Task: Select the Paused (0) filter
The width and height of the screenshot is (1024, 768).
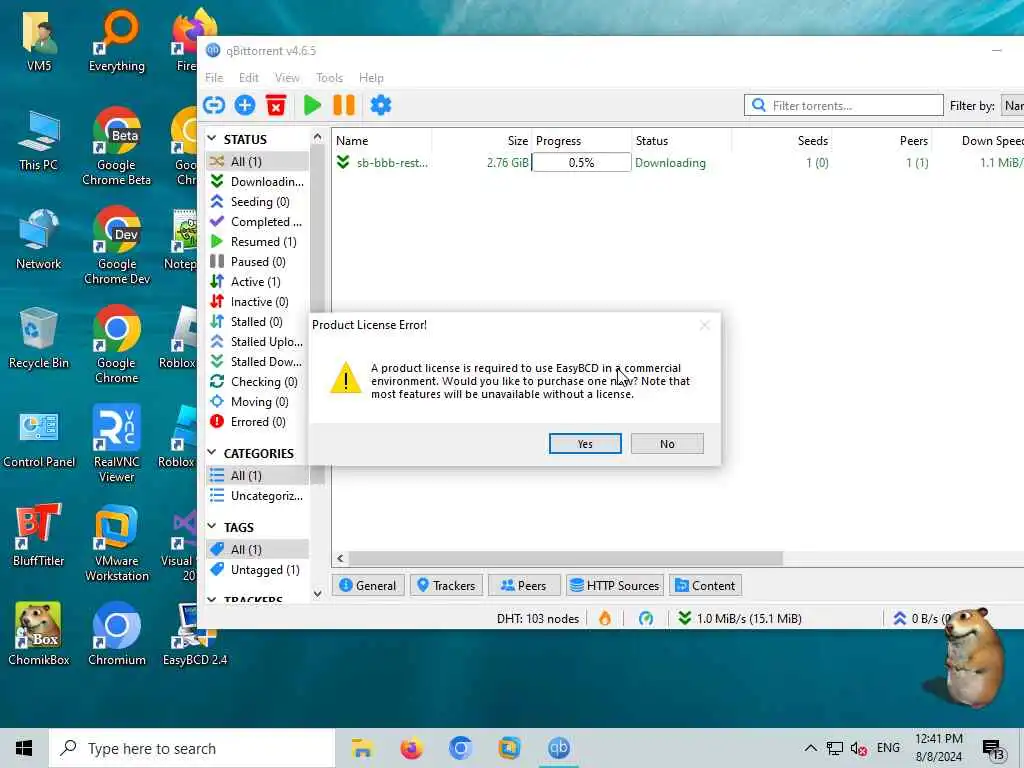Action: pos(257,262)
